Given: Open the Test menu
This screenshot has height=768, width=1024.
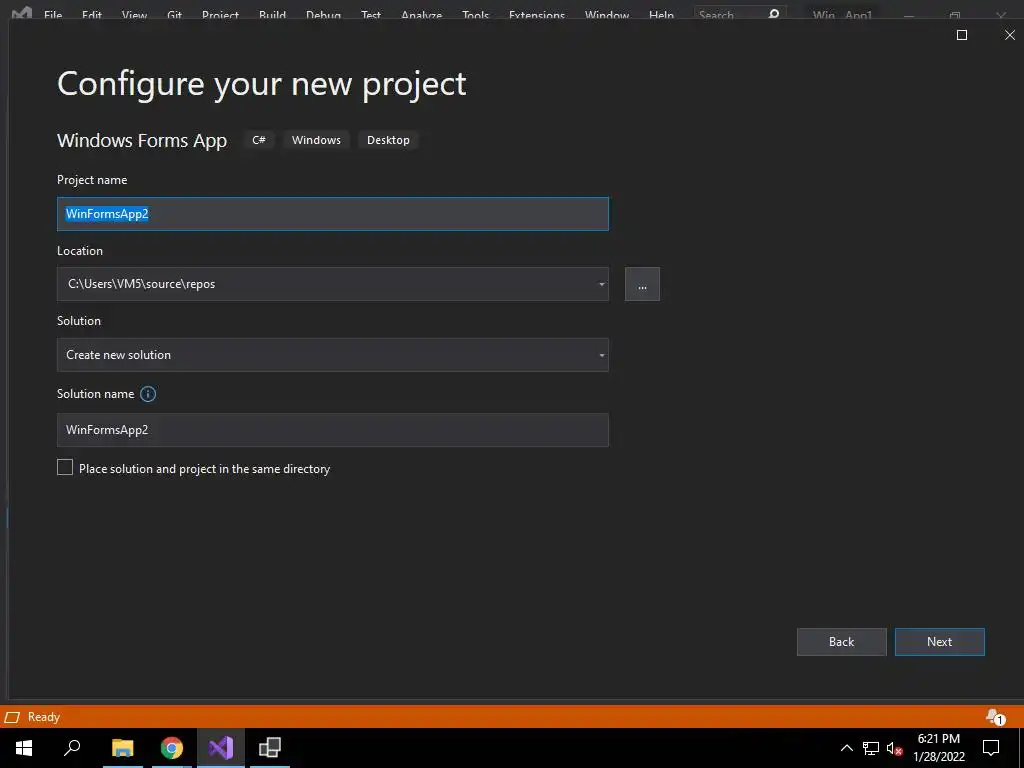Looking at the screenshot, I should coord(371,14).
